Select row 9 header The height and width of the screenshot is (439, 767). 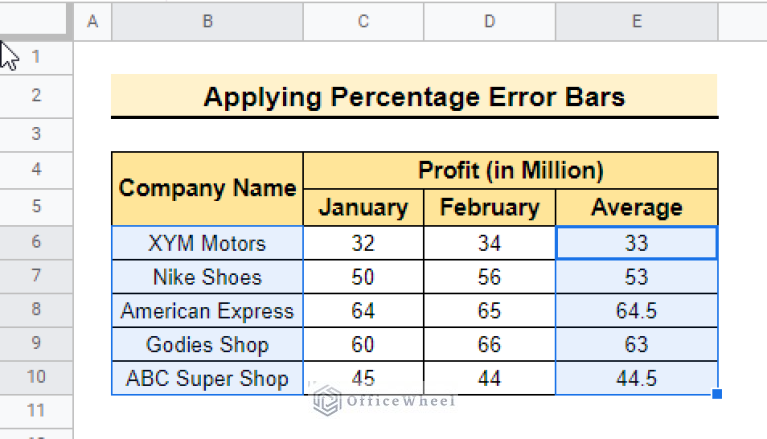(x=36, y=344)
